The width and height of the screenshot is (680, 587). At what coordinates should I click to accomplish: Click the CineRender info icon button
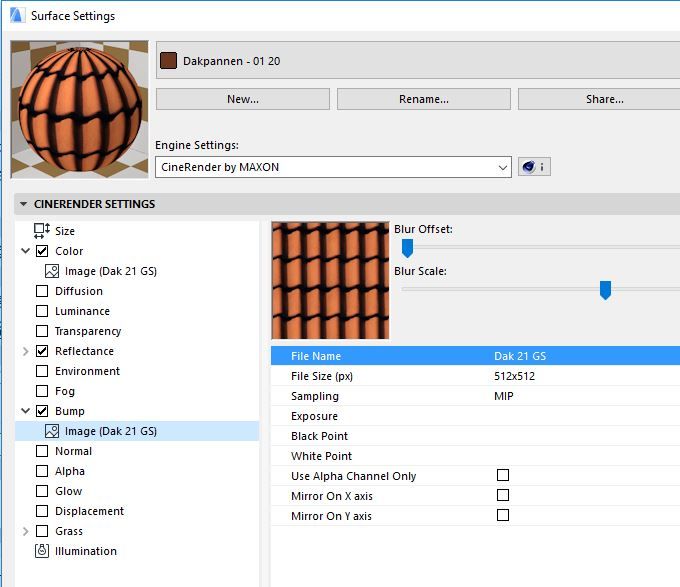click(x=534, y=167)
